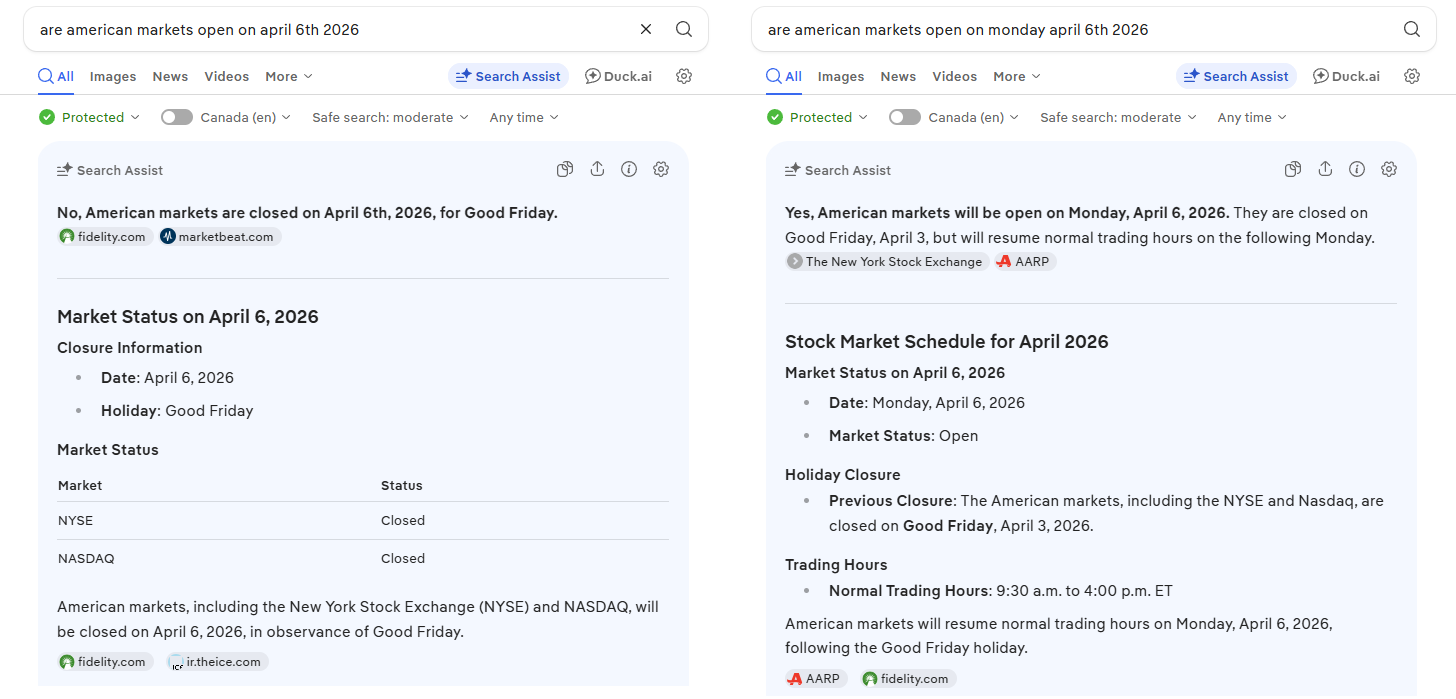
Task: Open Duck.ai in right window
Action: [x=1346, y=76]
